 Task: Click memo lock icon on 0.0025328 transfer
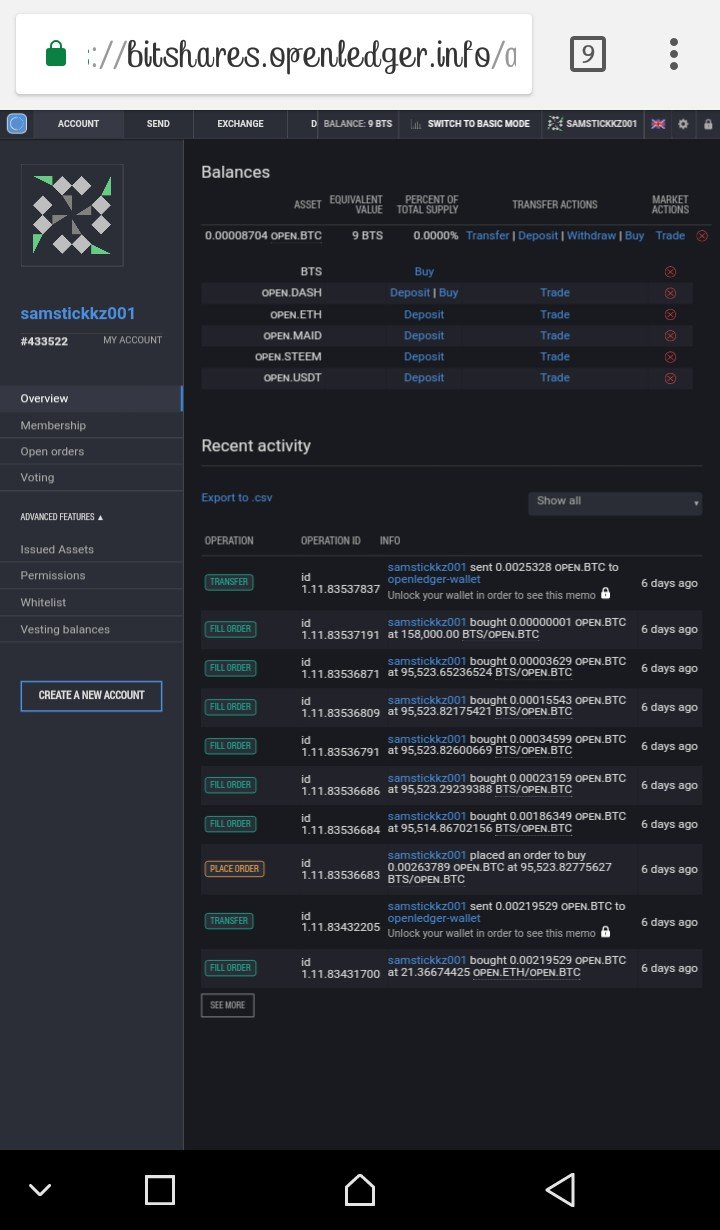pos(606,594)
